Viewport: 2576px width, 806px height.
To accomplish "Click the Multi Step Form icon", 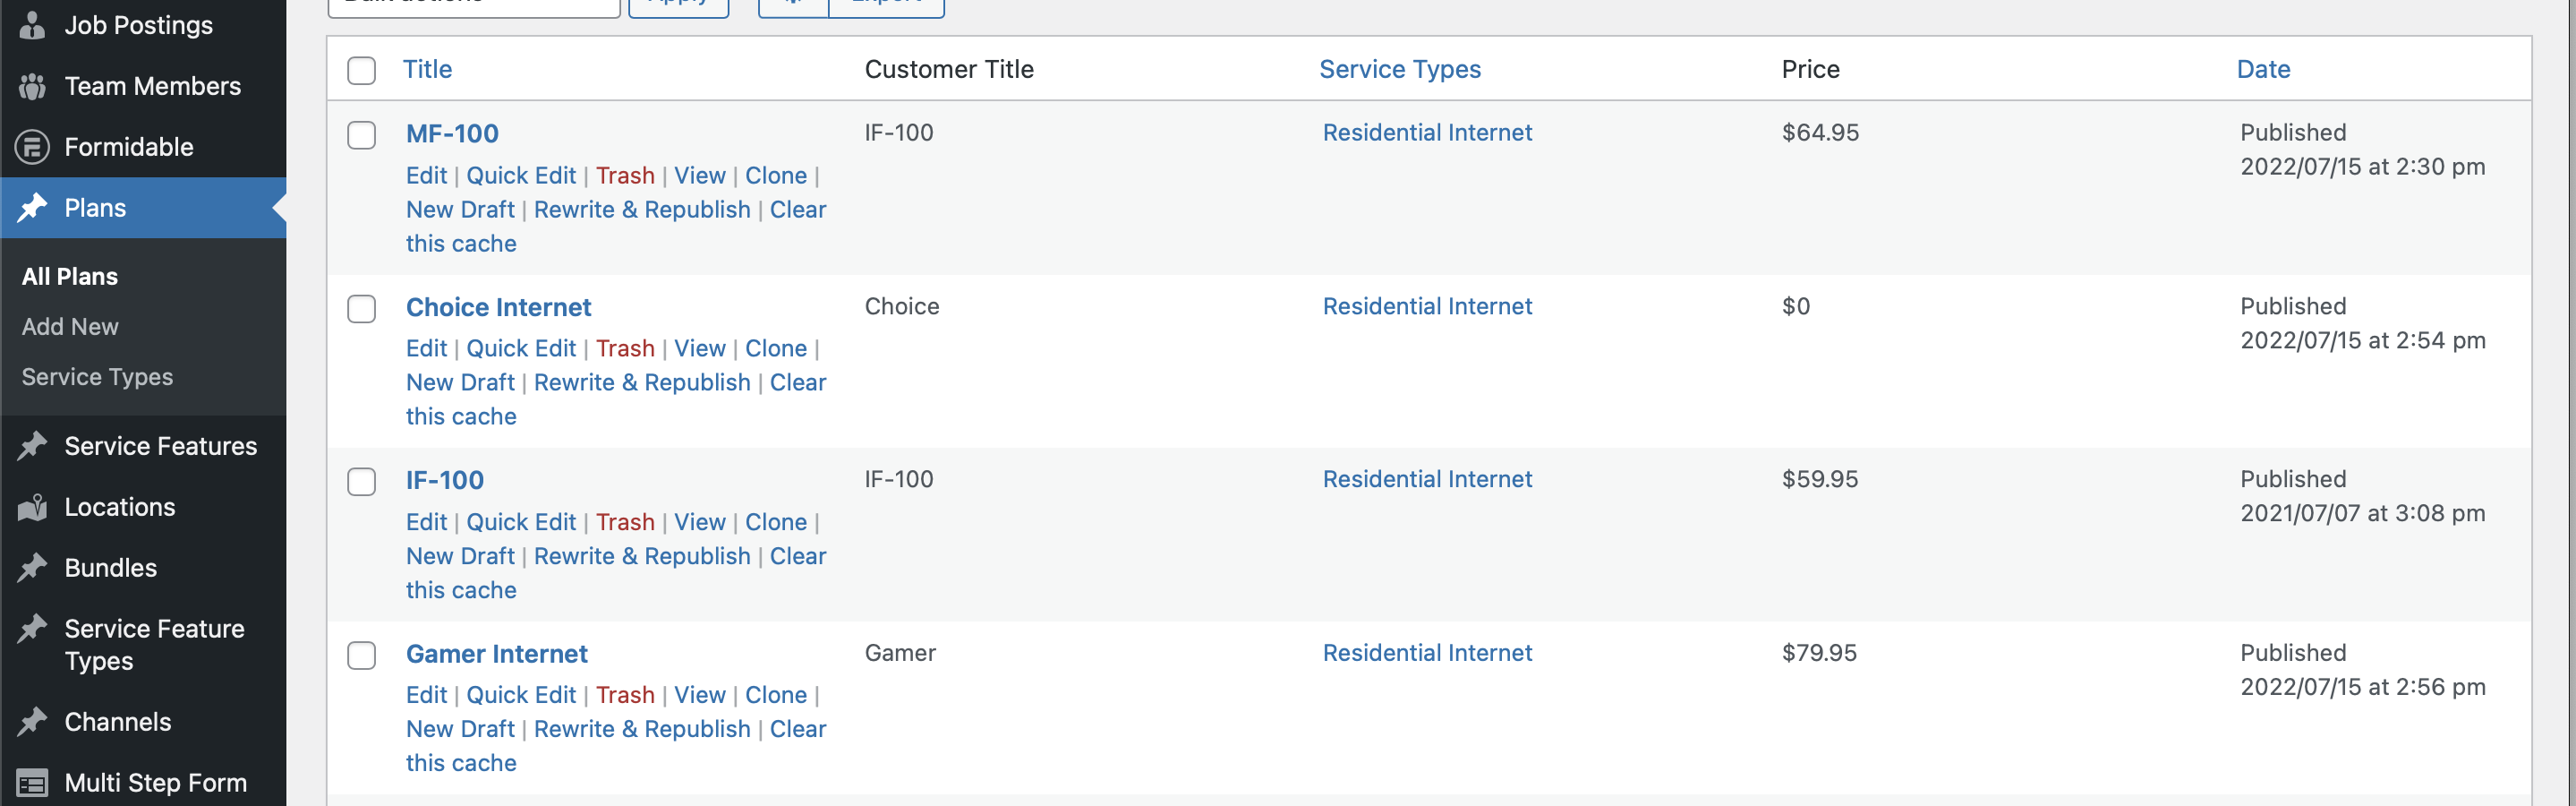I will click(x=32, y=783).
